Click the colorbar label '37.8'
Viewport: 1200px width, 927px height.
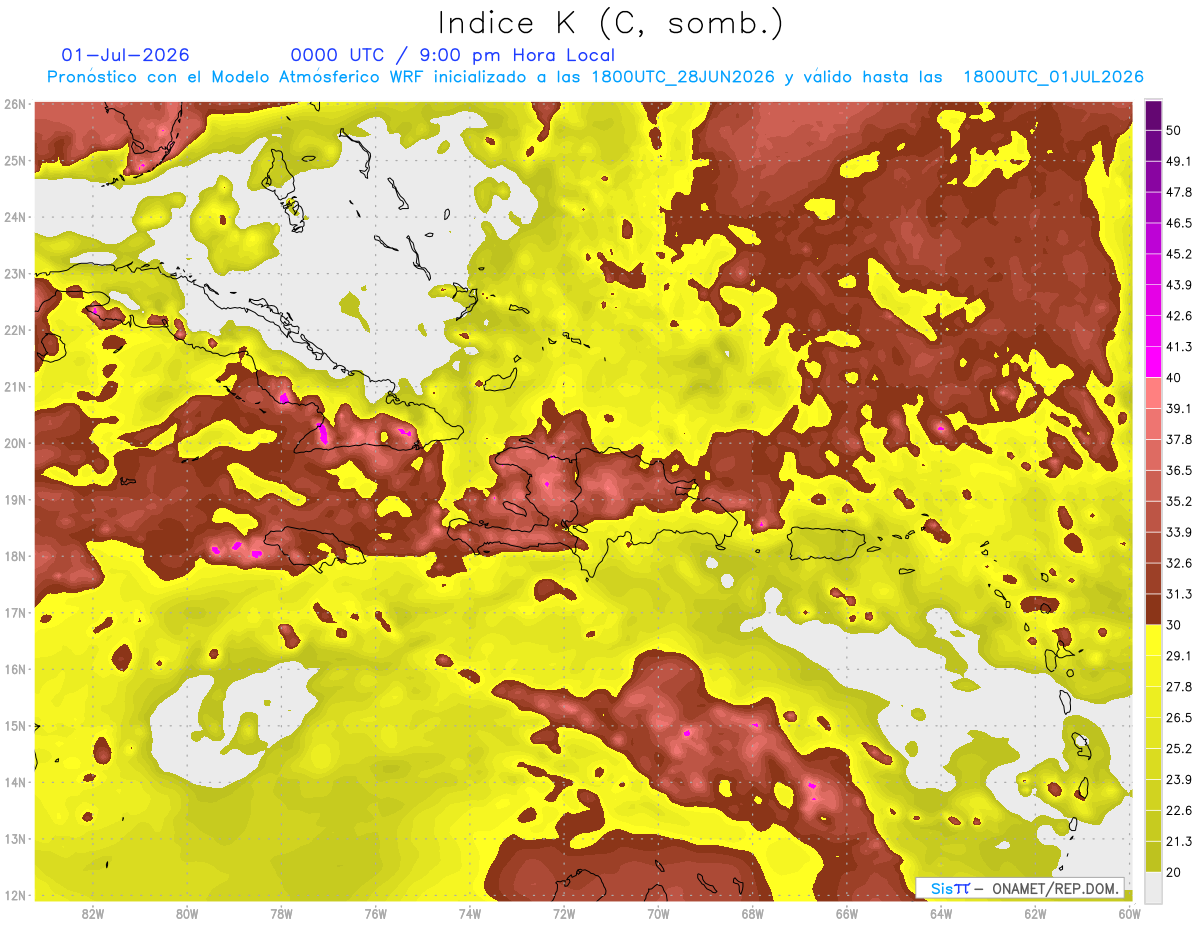(x=1178, y=439)
